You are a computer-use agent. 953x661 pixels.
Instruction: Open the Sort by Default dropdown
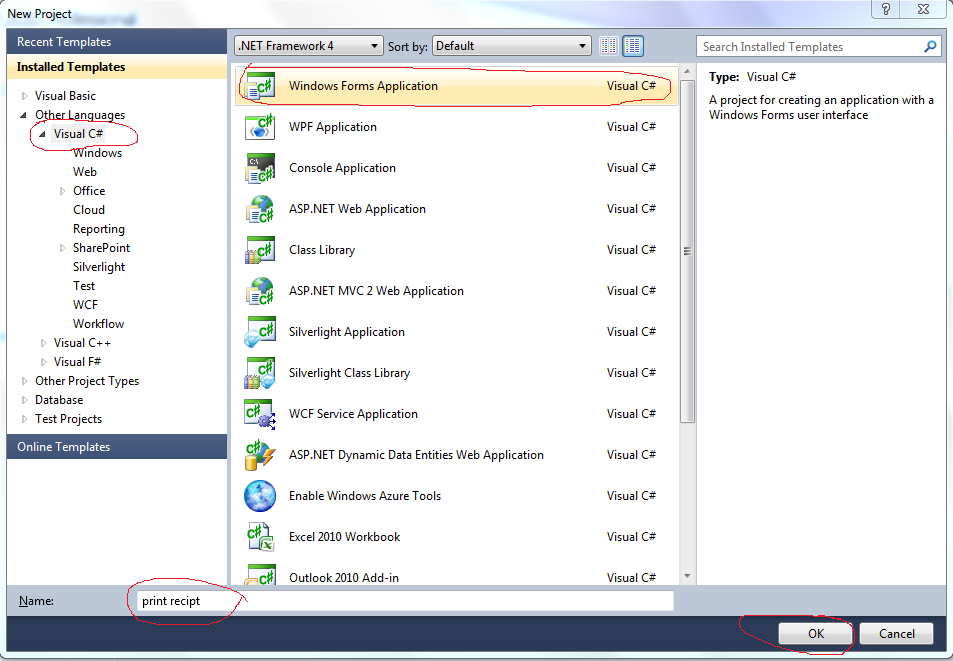pyautogui.click(x=512, y=46)
